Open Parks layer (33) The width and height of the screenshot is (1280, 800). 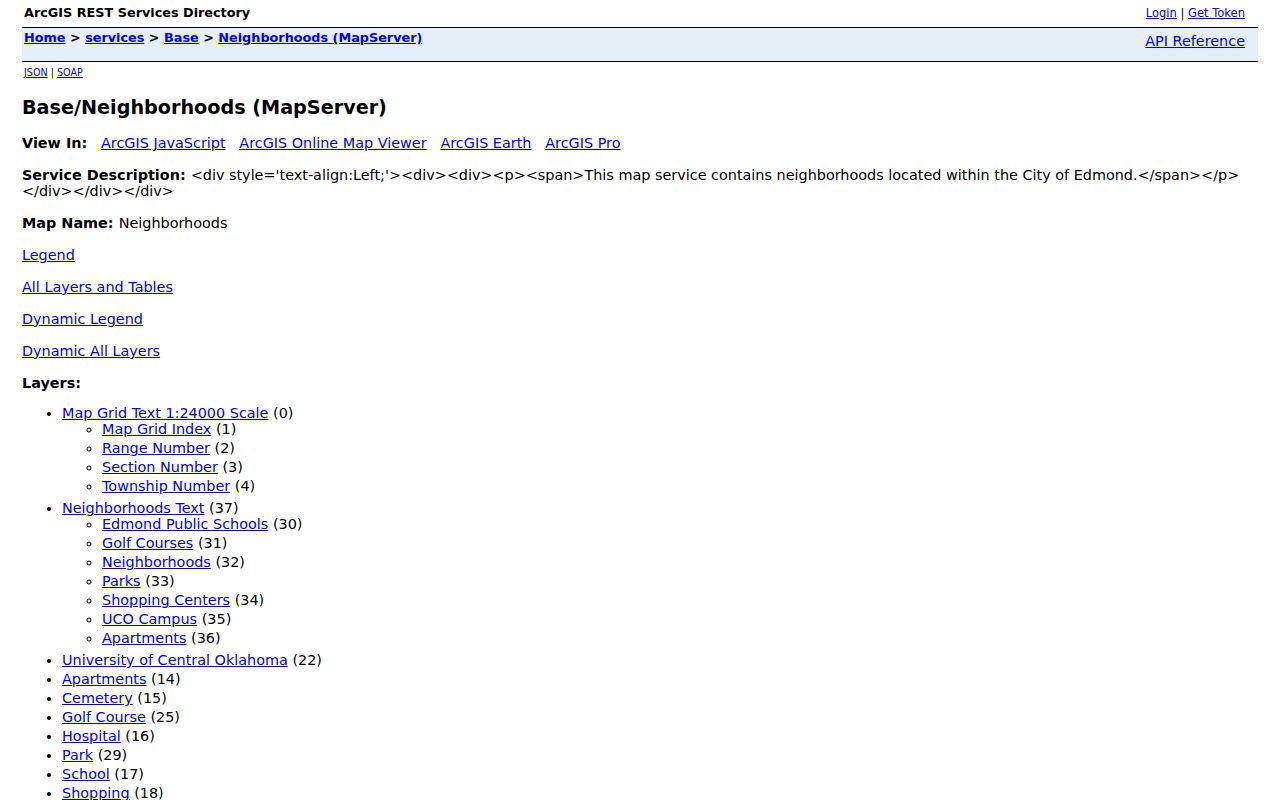[121, 581]
